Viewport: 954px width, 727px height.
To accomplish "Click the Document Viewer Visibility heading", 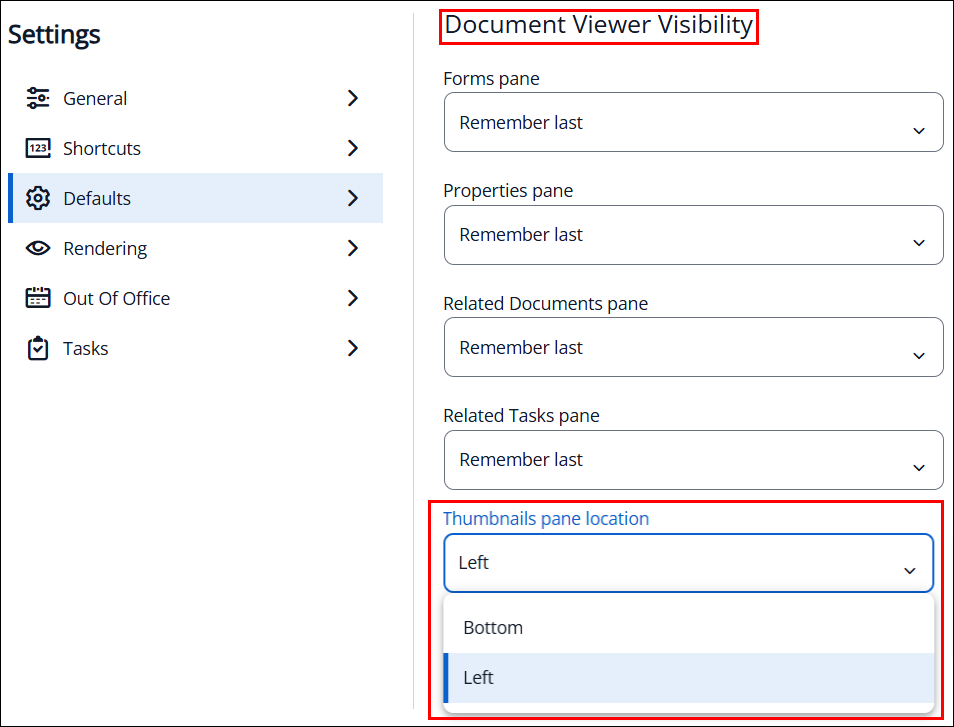I will (x=599, y=25).
